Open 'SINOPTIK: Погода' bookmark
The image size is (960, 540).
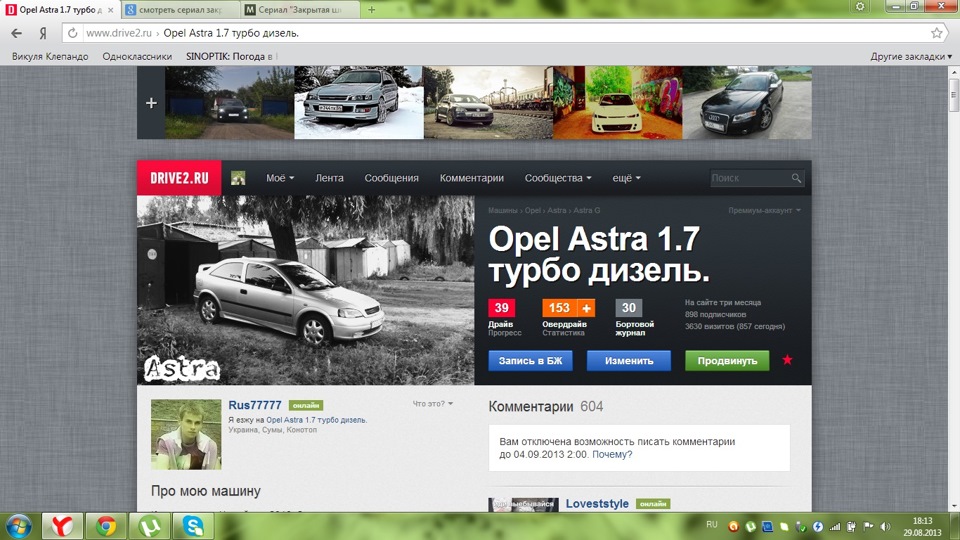[x=229, y=56]
